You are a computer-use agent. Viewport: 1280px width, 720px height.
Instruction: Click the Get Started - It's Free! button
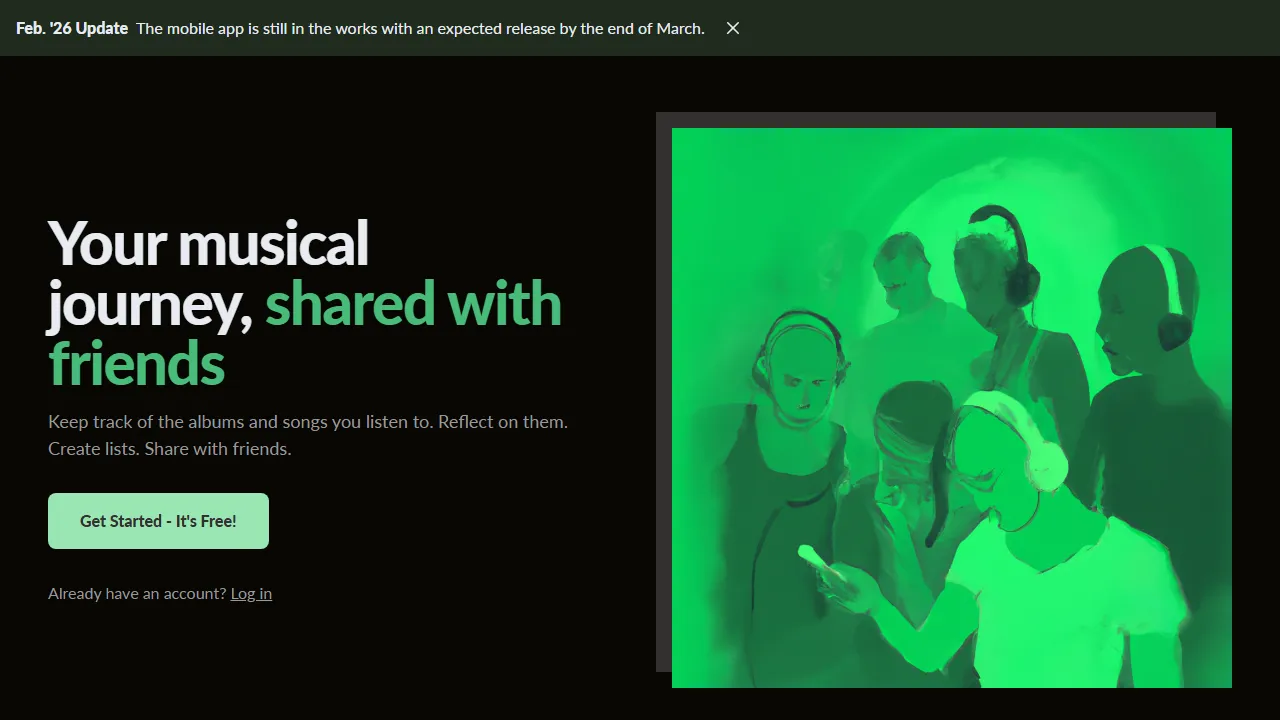[x=158, y=521]
